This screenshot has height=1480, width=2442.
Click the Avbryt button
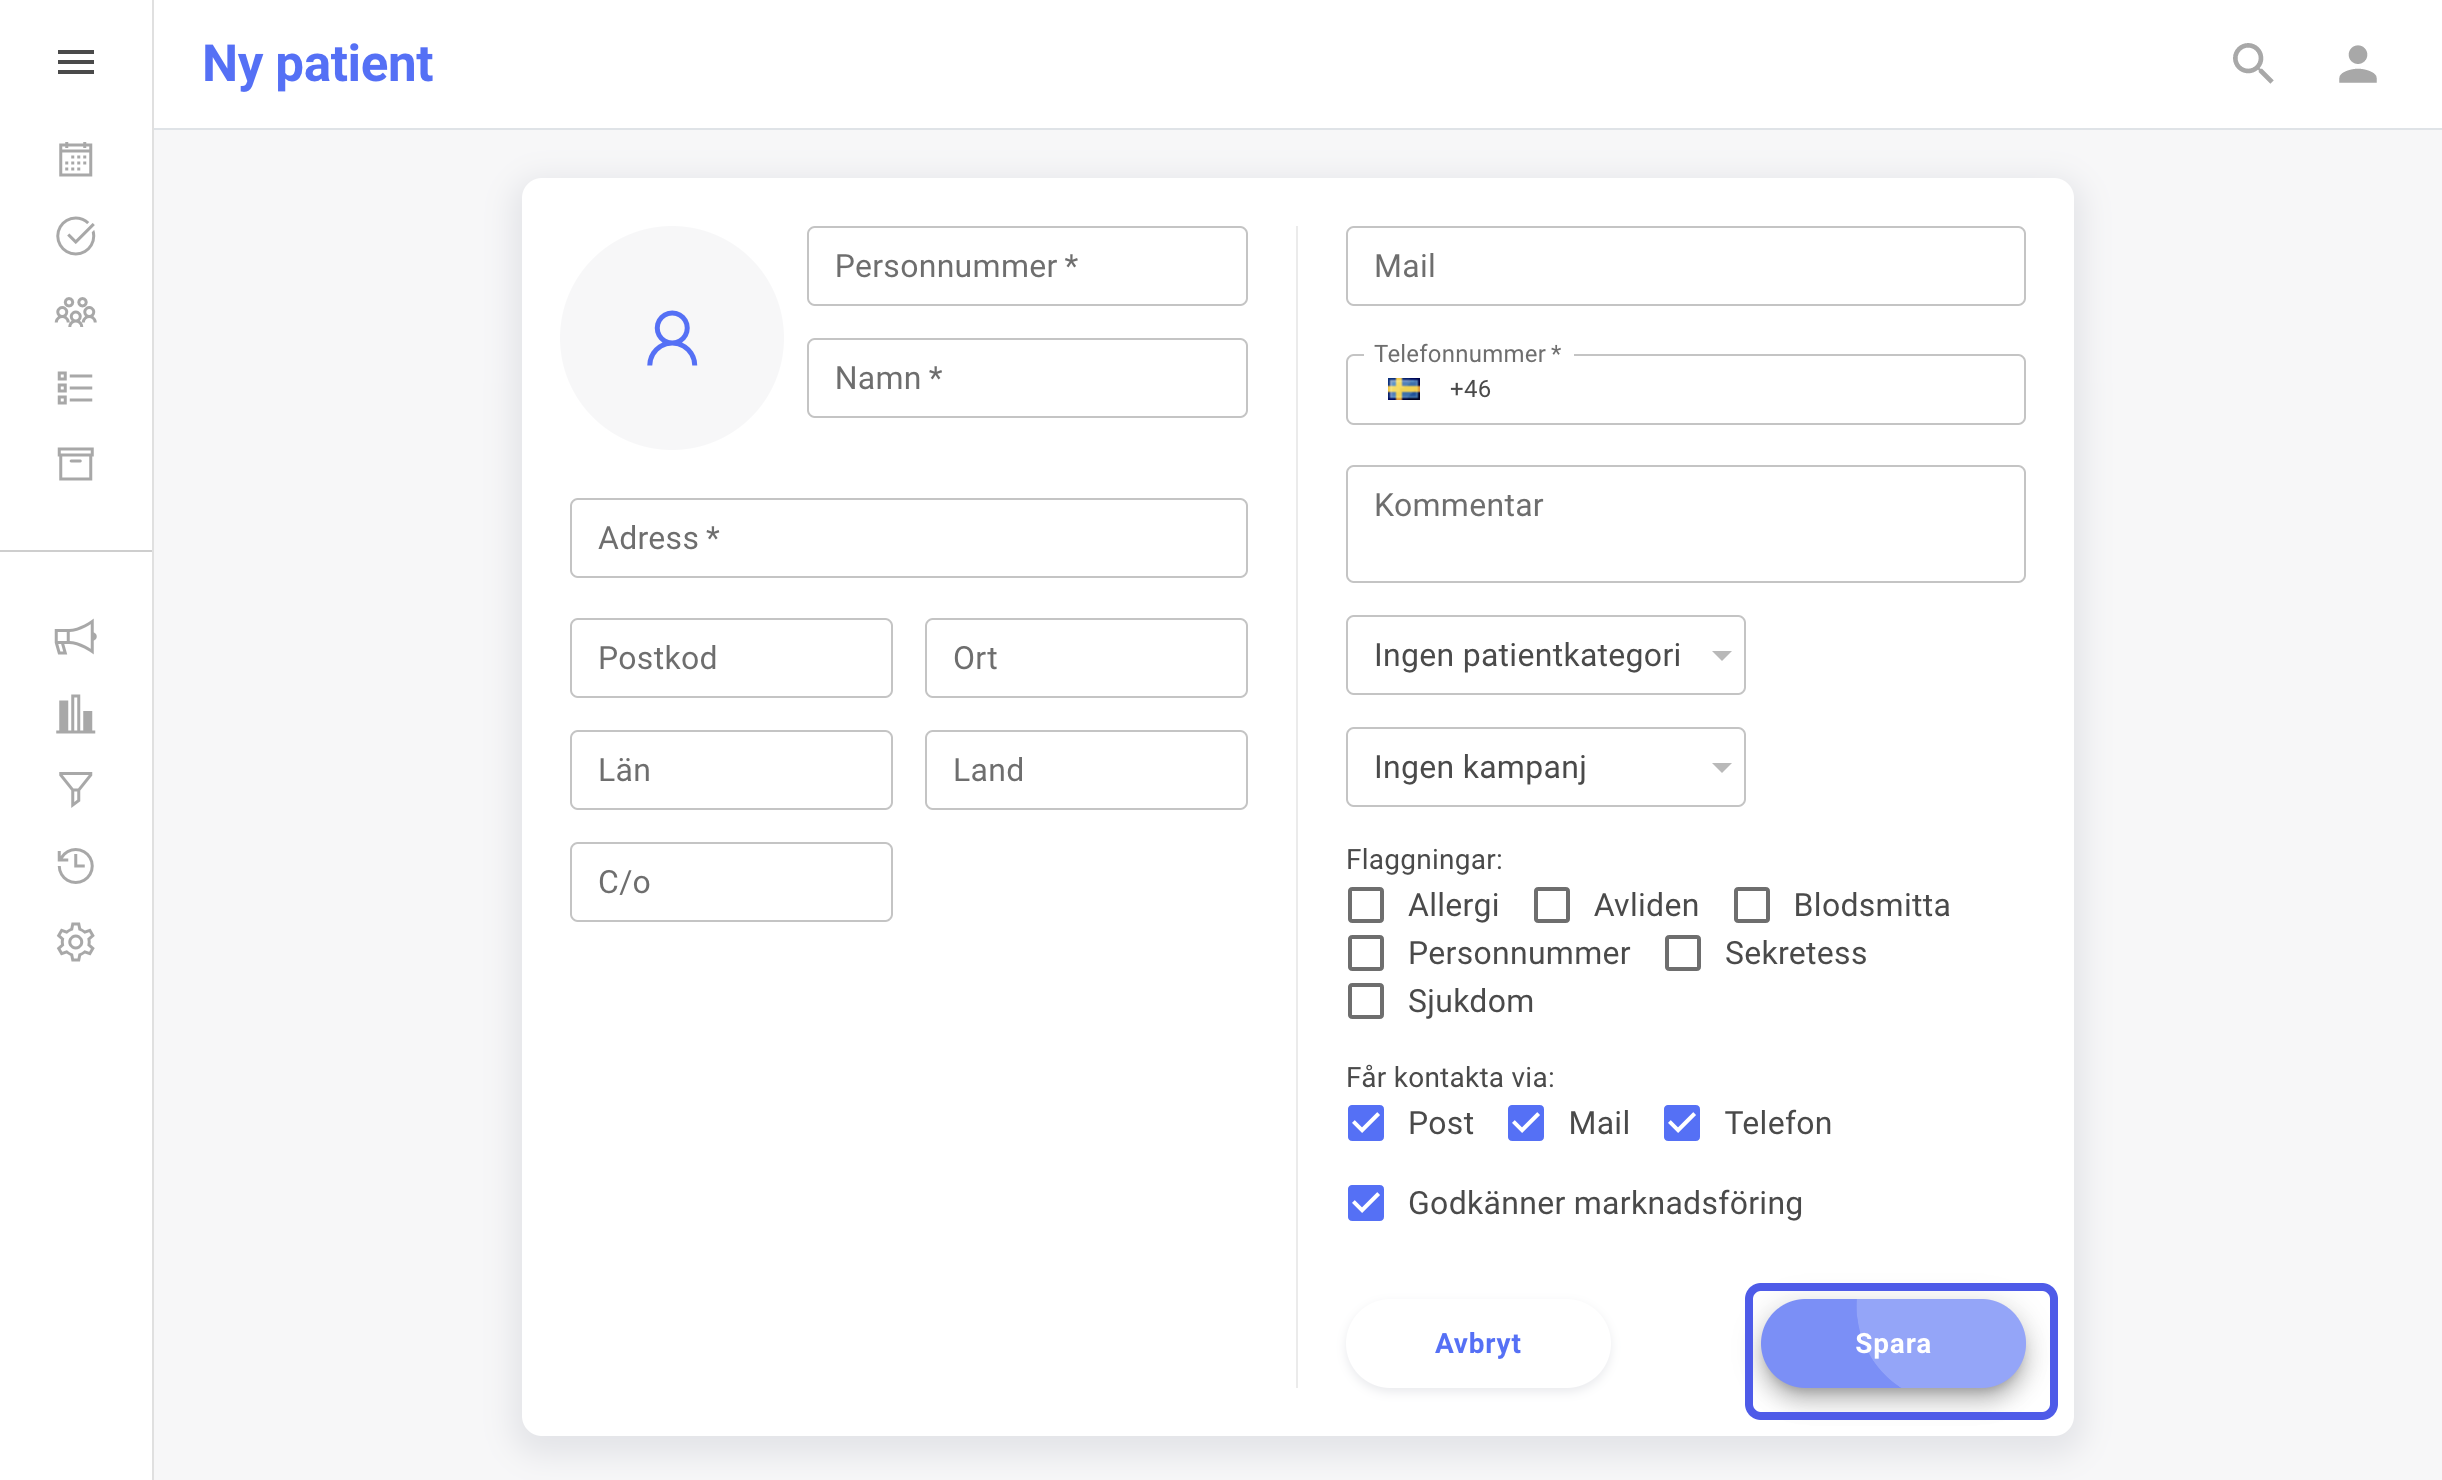1478,1343
